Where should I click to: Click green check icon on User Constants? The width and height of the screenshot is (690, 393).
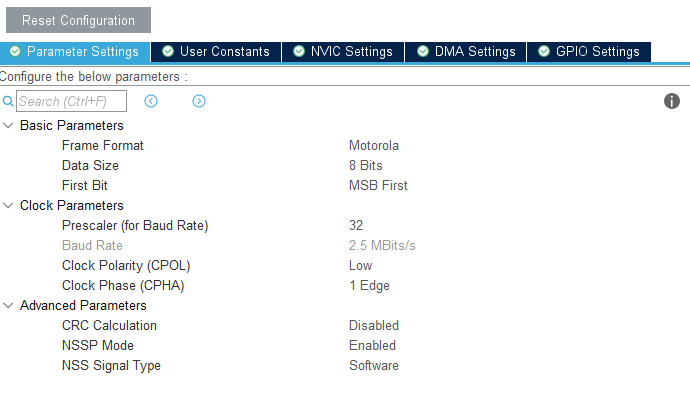168,51
